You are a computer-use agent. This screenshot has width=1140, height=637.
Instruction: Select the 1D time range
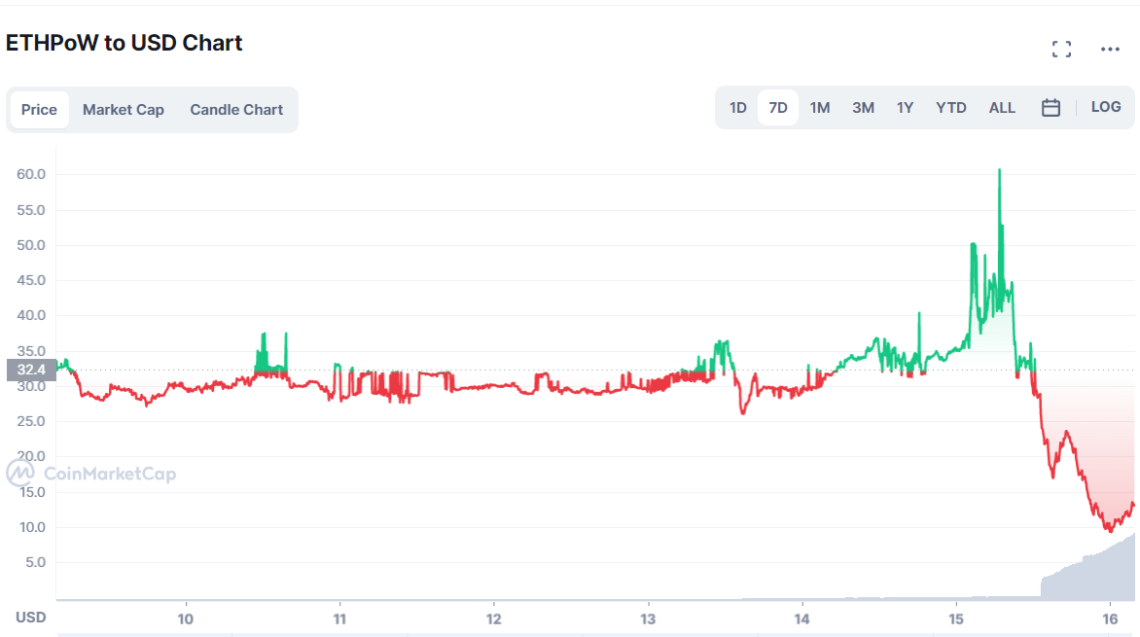[x=738, y=108]
